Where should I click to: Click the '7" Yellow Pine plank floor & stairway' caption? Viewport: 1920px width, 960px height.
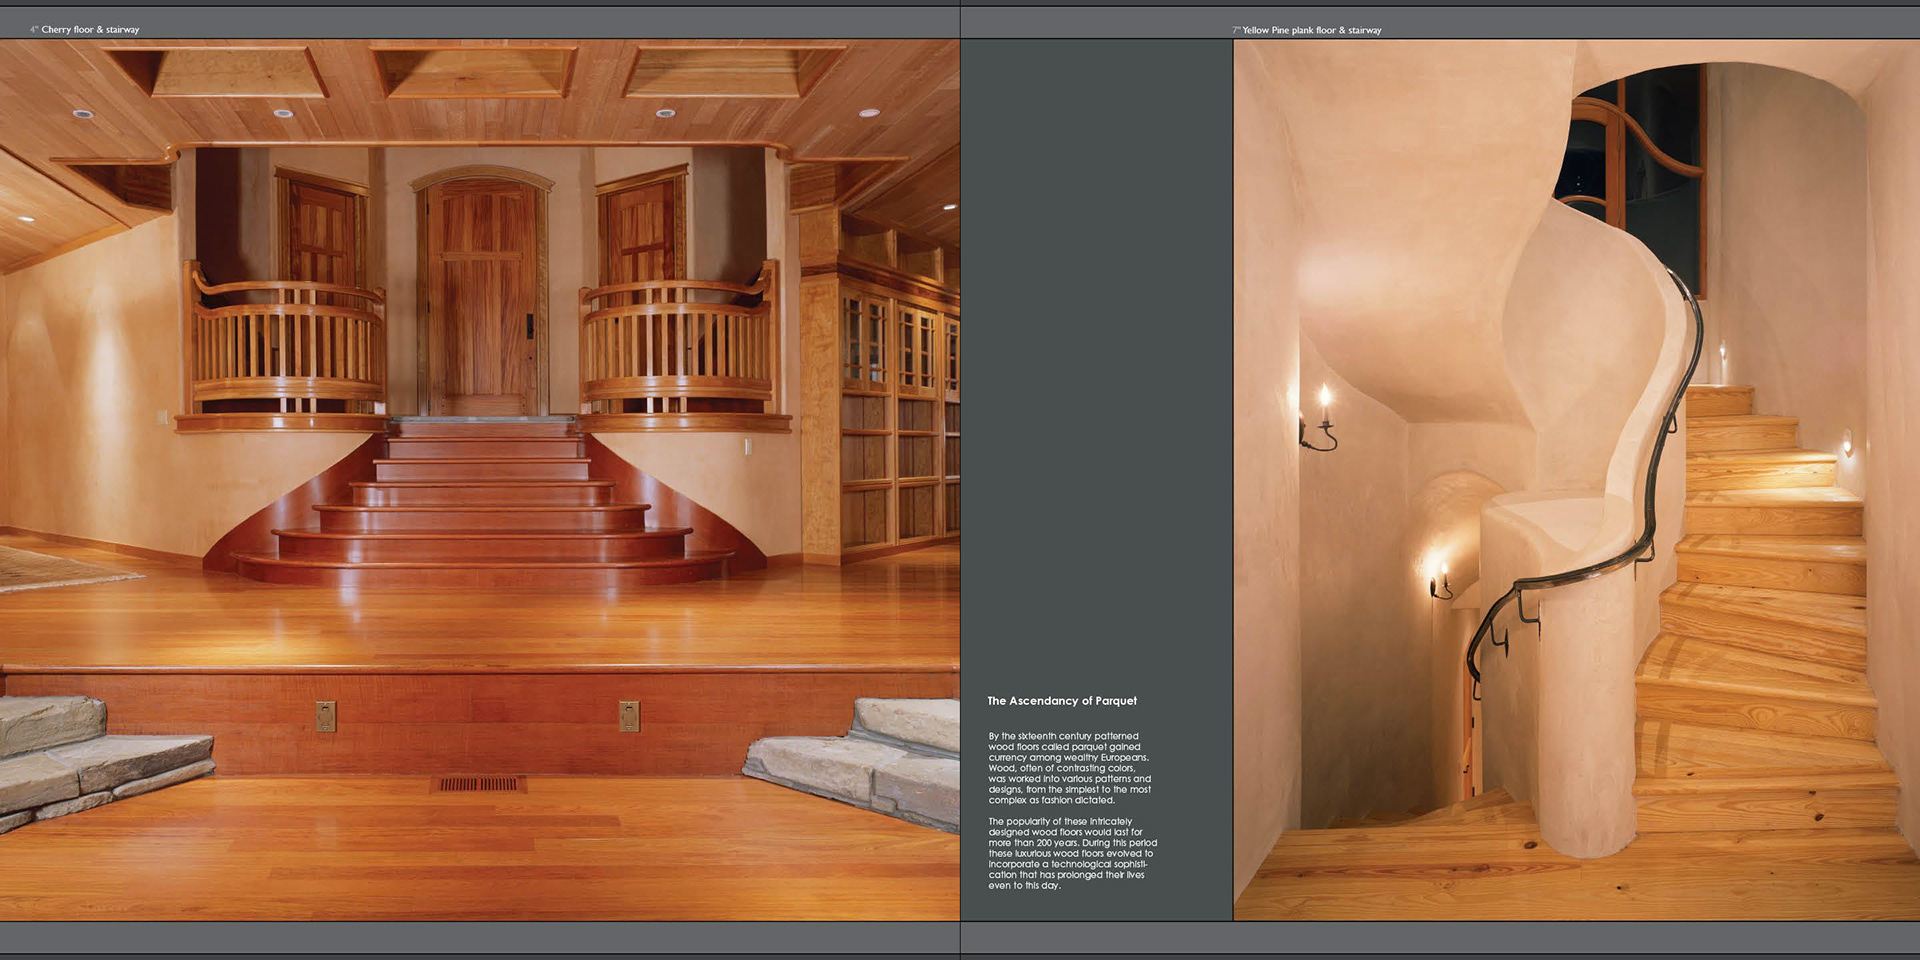click(1307, 31)
